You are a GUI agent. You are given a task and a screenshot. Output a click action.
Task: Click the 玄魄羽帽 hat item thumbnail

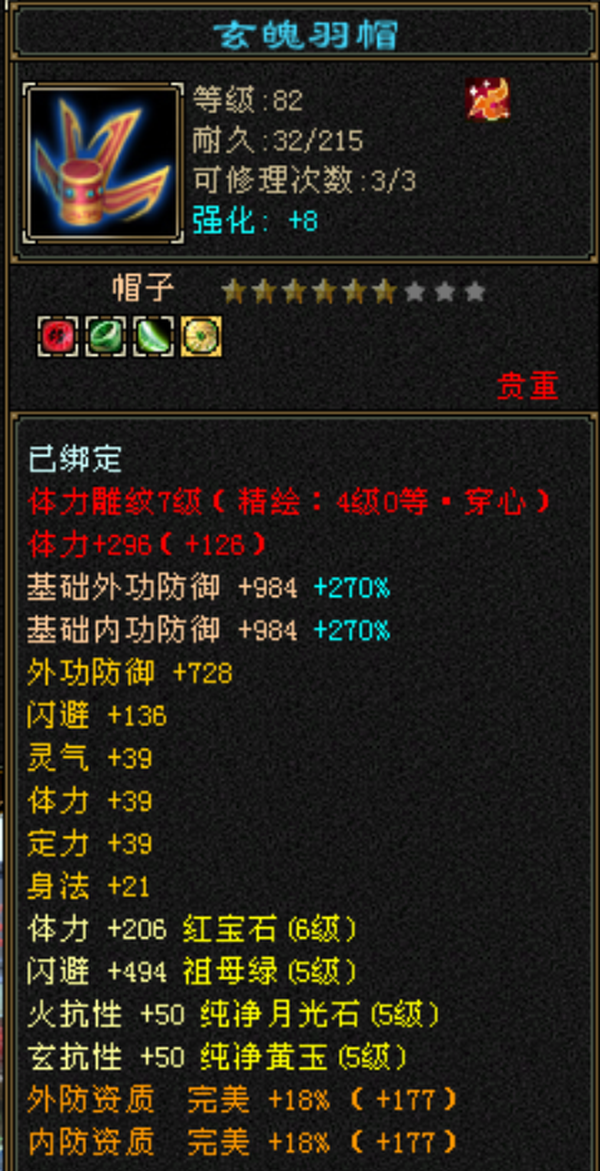tap(103, 164)
